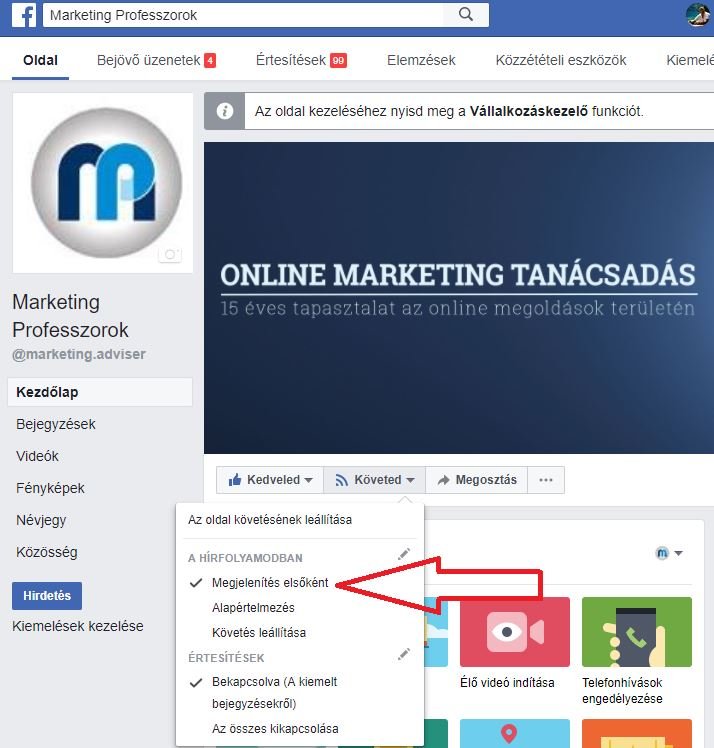Click the Megosztás button
The height and width of the screenshot is (748, 714).
[x=476, y=480]
